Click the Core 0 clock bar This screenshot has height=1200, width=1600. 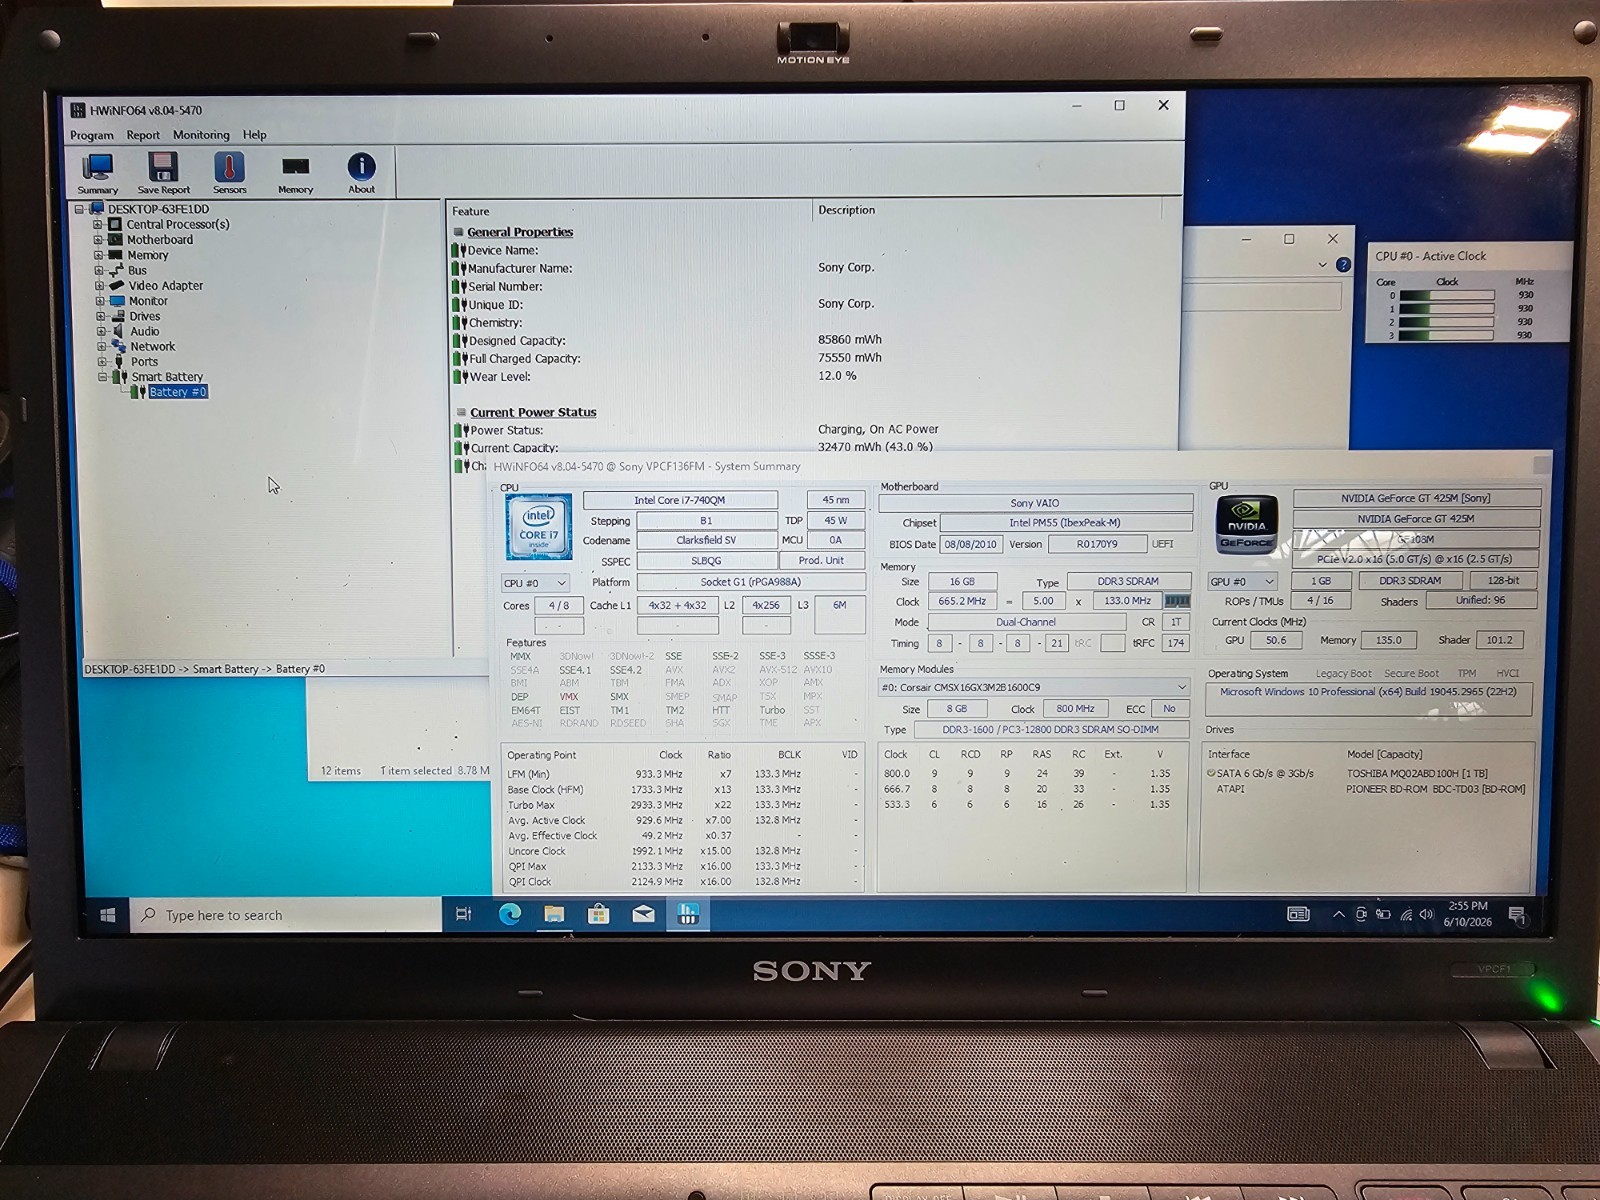coord(1447,295)
